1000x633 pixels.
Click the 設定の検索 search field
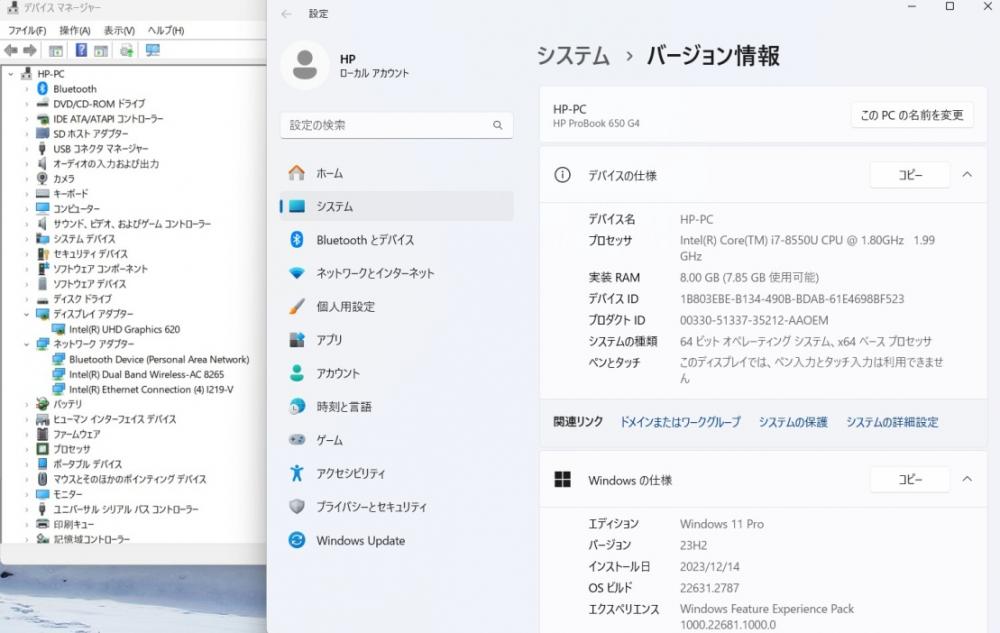click(x=397, y=126)
